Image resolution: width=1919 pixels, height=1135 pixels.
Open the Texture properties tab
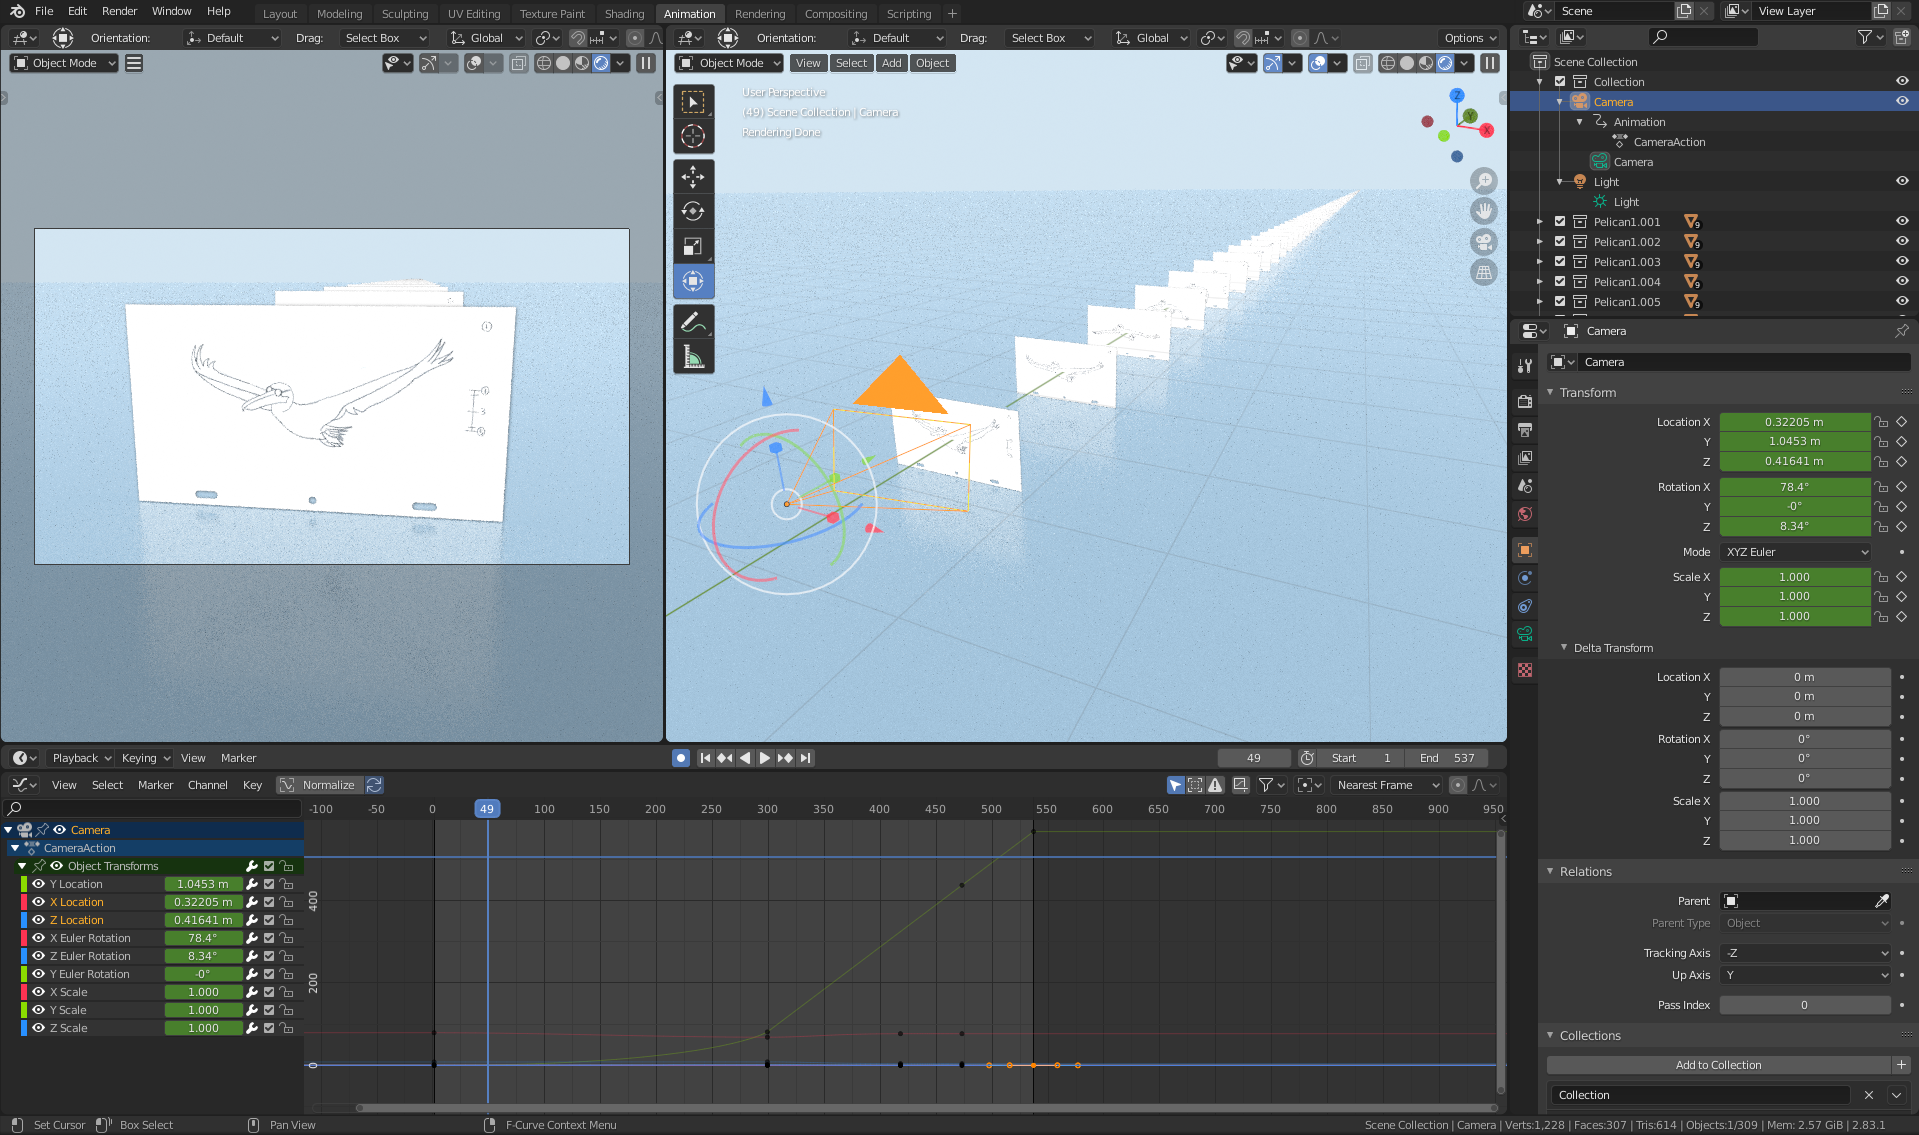pos(1525,670)
